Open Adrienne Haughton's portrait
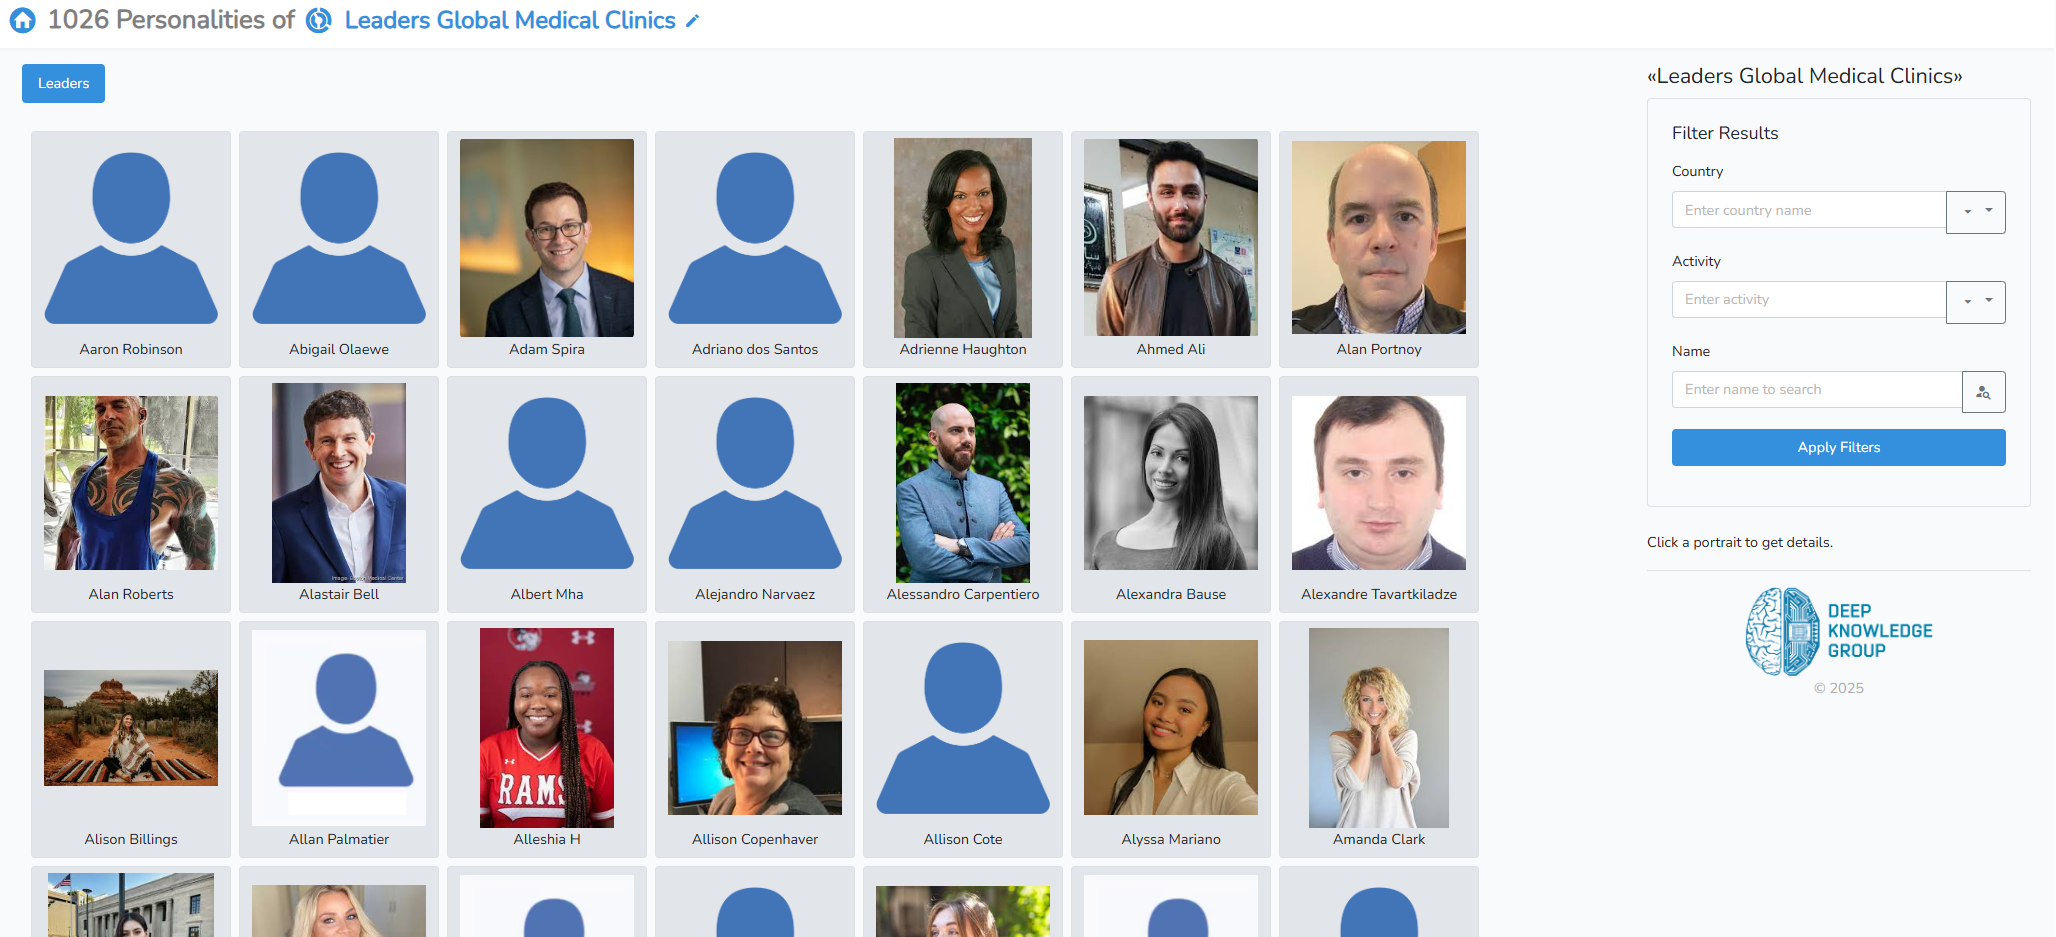This screenshot has height=937, width=2056. click(963, 238)
